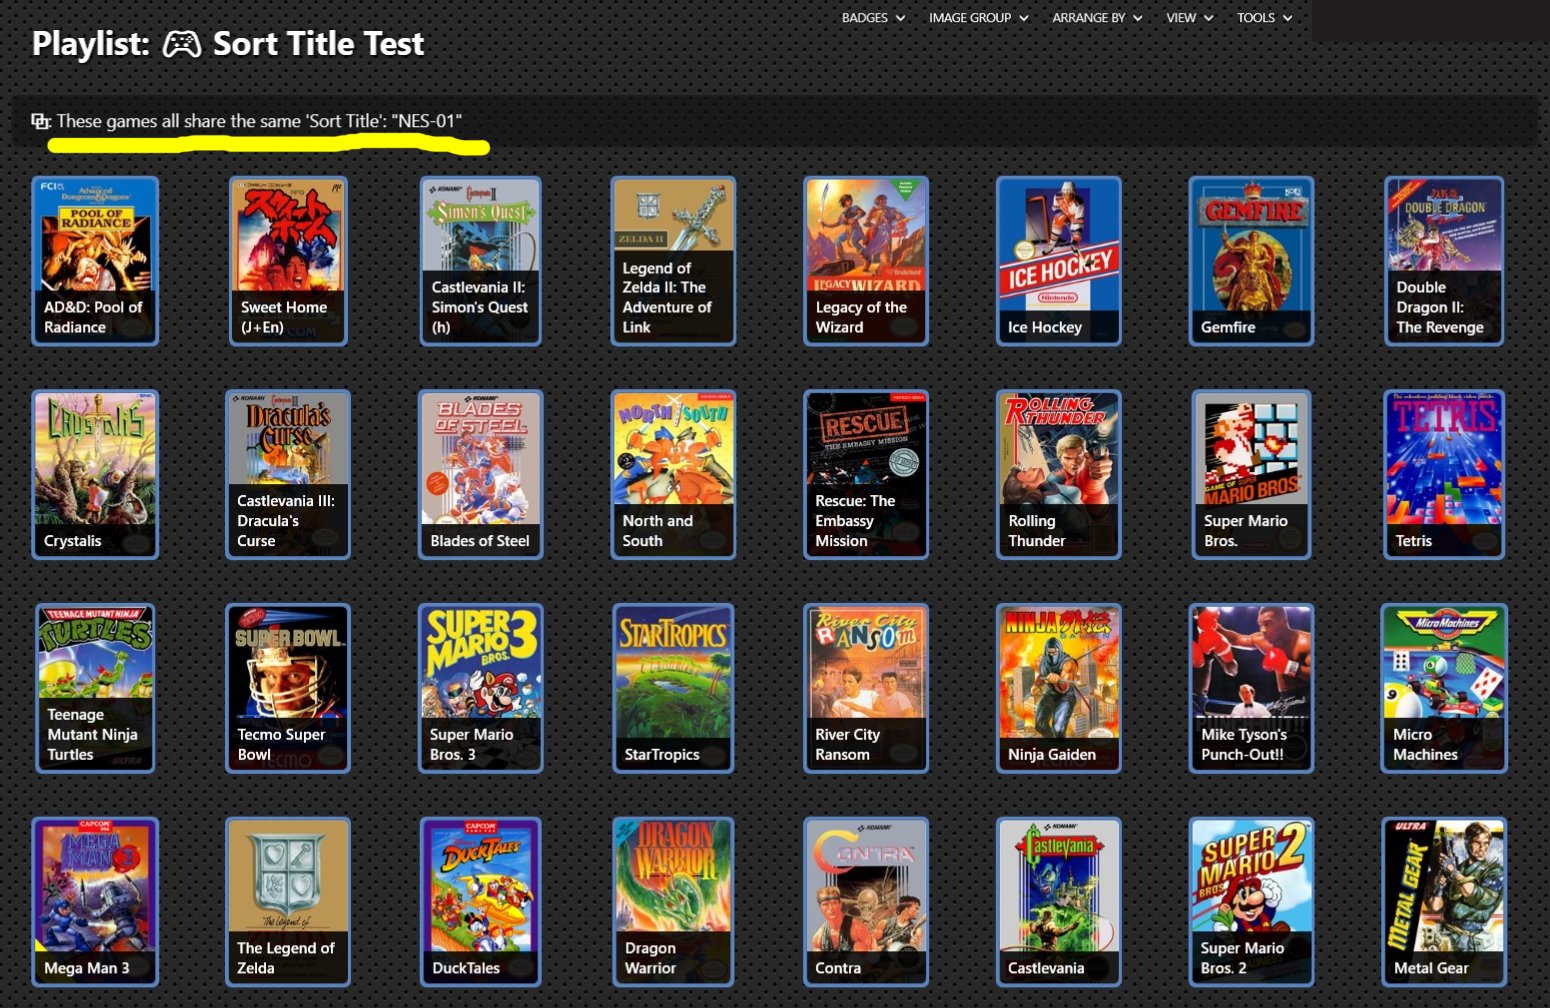Image resolution: width=1550 pixels, height=1008 pixels.
Task: Open the Ice Hockey game tile
Action: [1058, 260]
